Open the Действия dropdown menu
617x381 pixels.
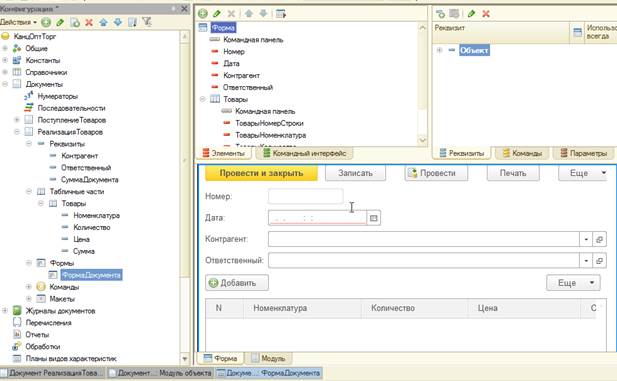(x=18, y=22)
